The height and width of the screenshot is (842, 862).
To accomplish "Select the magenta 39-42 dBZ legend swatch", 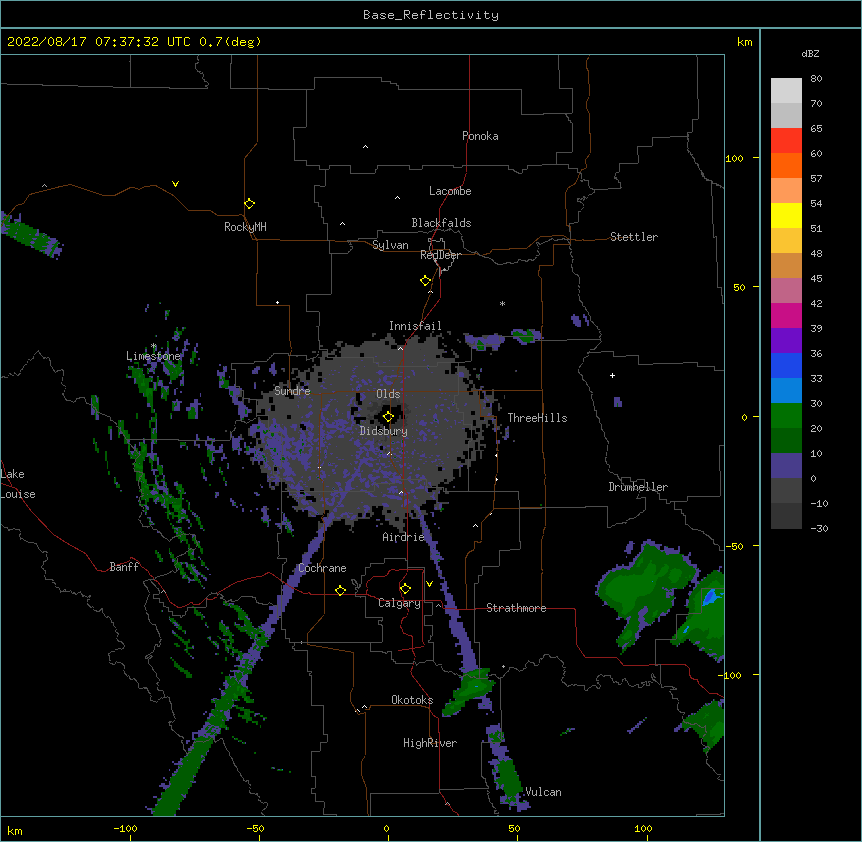I will coord(786,315).
